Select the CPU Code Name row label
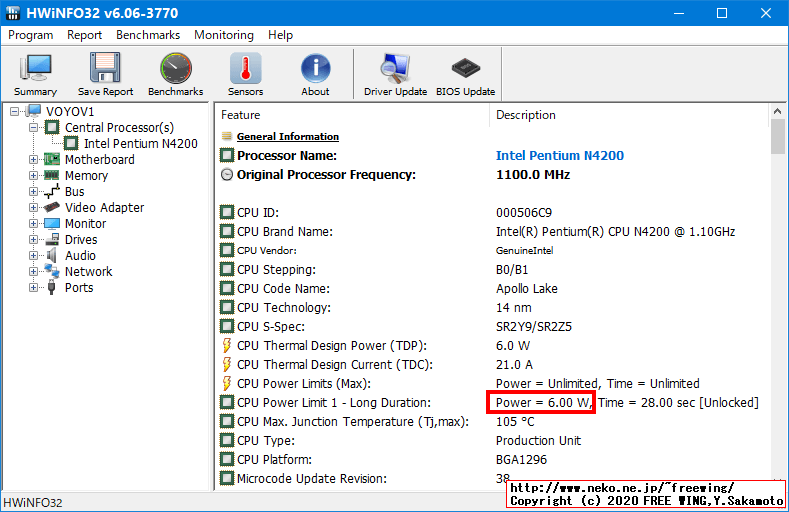 click(283, 289)
